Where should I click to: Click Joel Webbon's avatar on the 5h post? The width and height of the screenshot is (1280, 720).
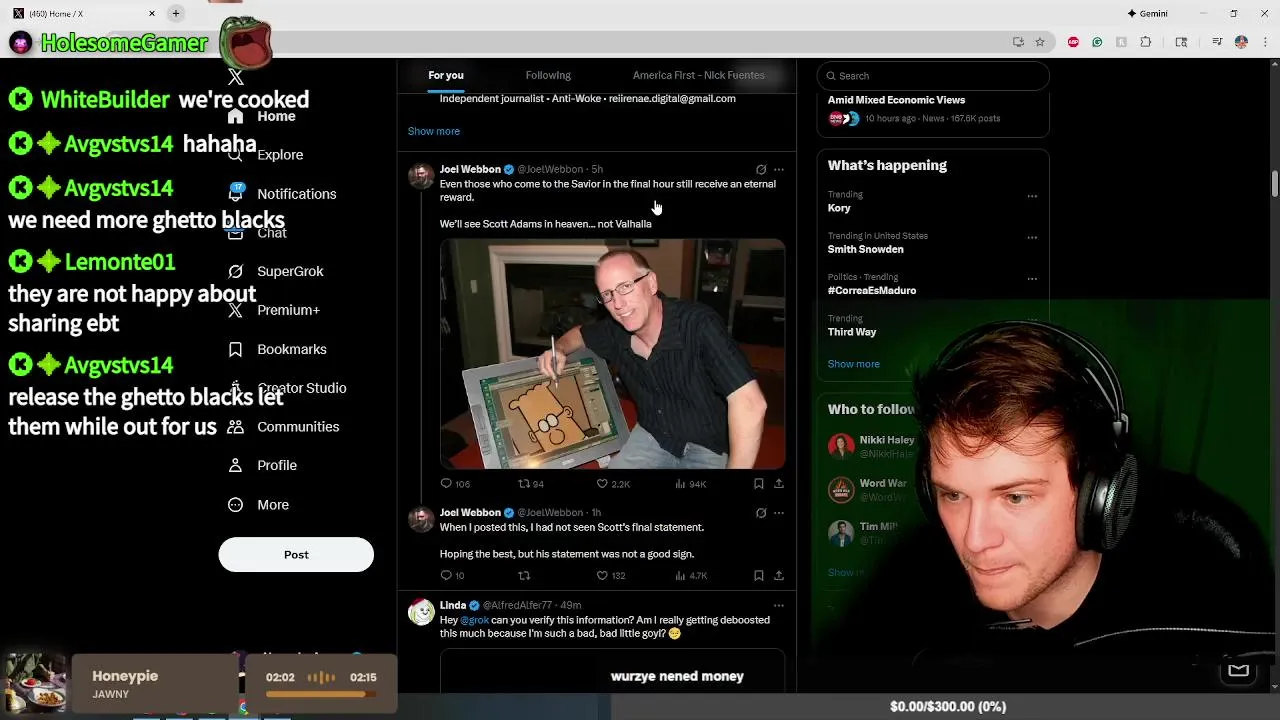421,176
